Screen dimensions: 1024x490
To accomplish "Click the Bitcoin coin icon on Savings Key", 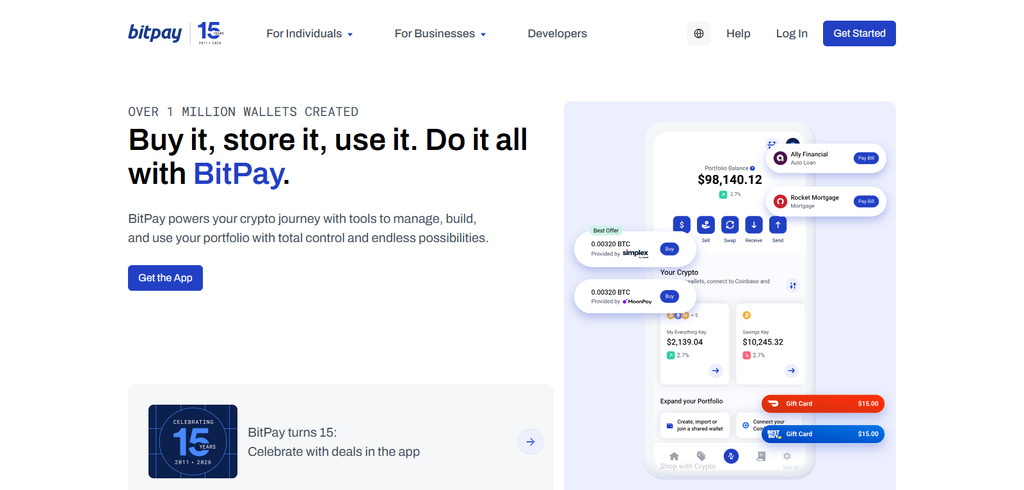I will tap(746, 316).
